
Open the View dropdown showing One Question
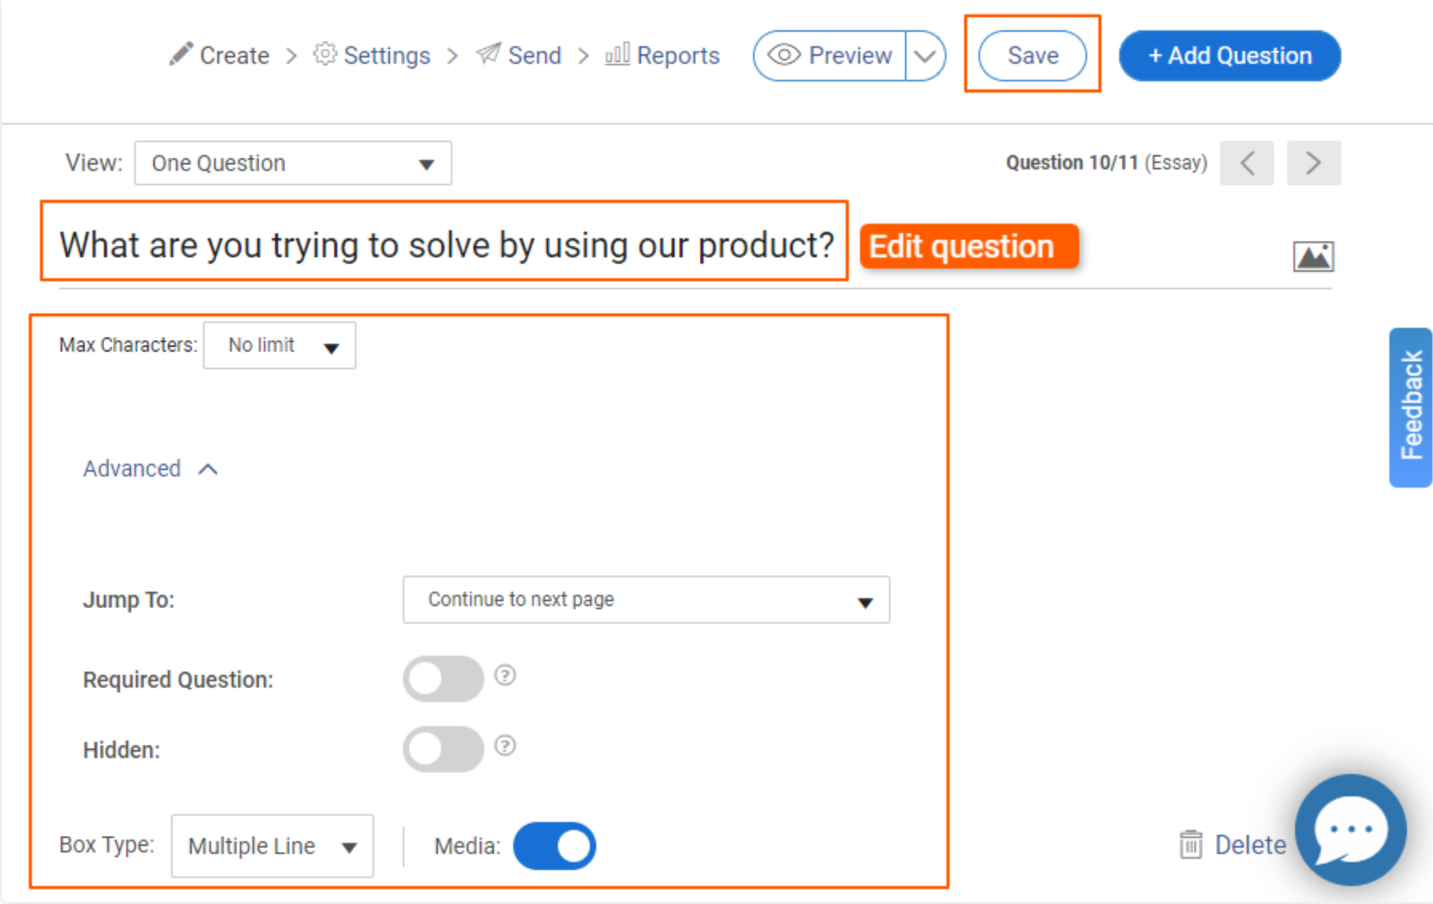(x=293, y=163)
